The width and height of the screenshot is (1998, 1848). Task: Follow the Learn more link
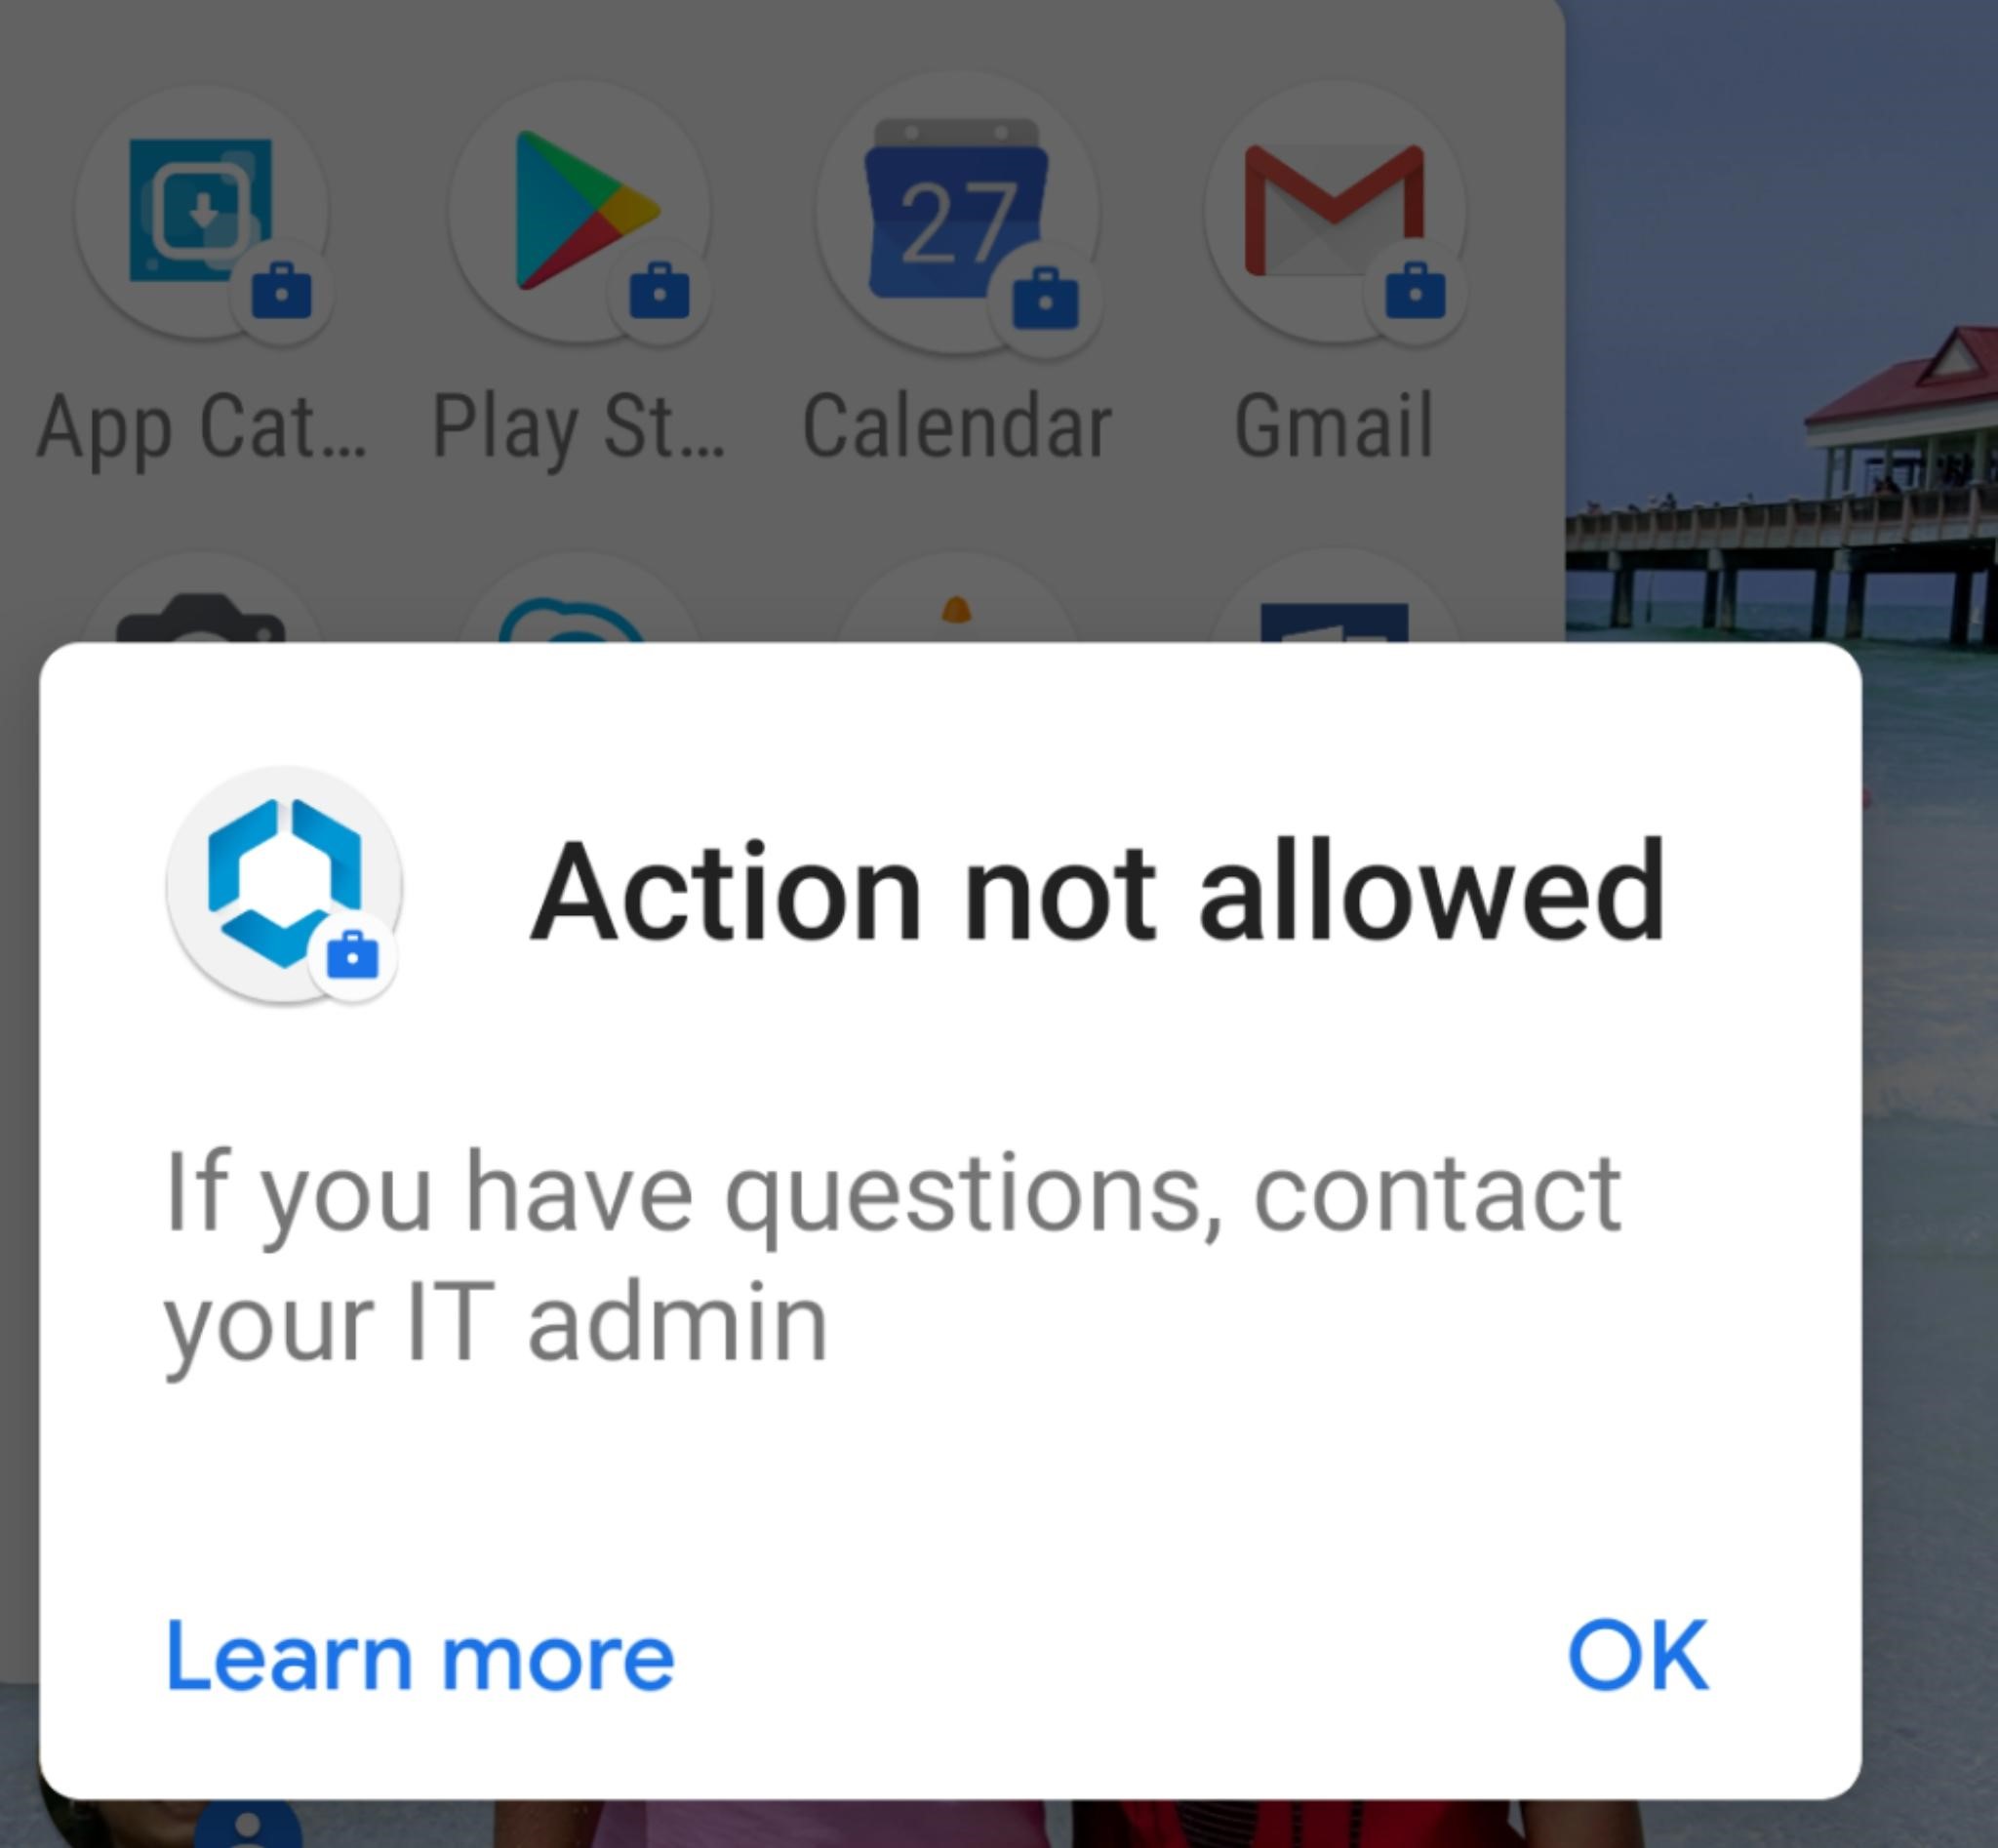[420, 1657]
